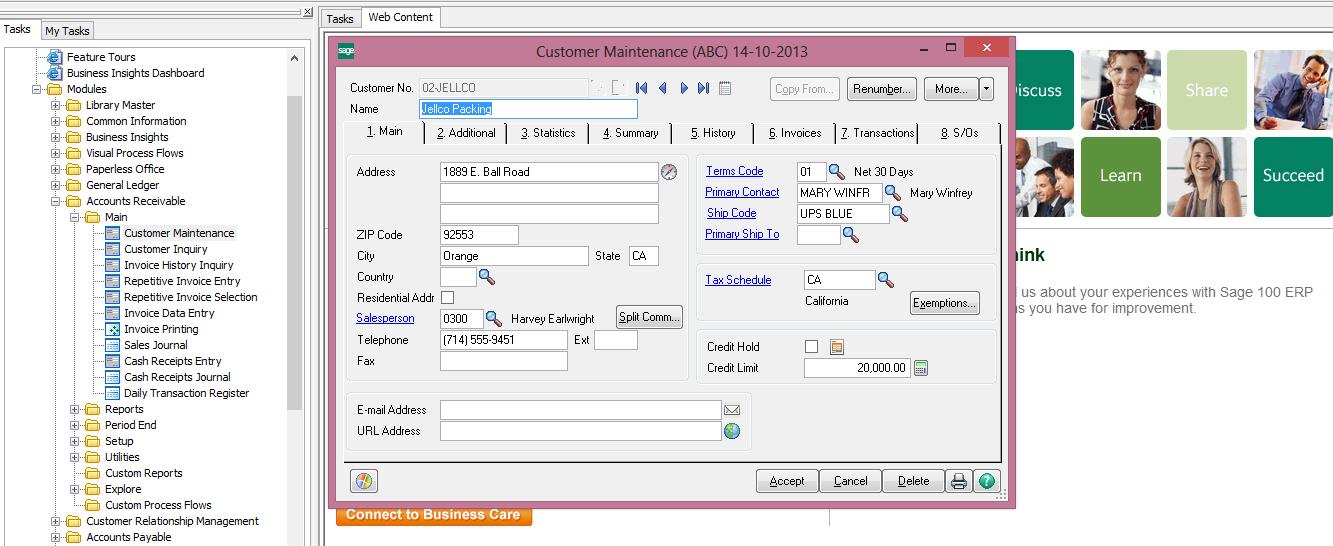Open Terms Code lookup magnifier
Image resolution: width=1333 pixels, height=546 pixels.
[836, 172]
